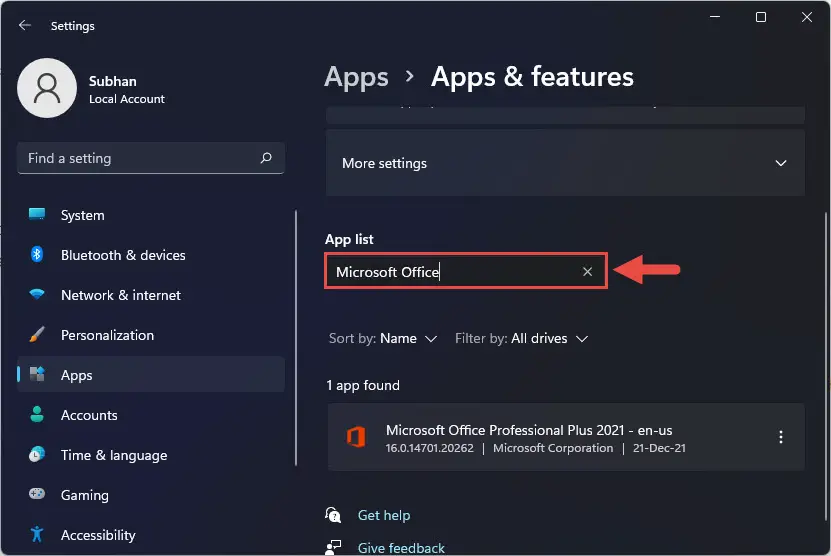Select the Accounts person icon
Image resolution: width=831 pixels, height=556 pixels.
click(x=37, y=414)
